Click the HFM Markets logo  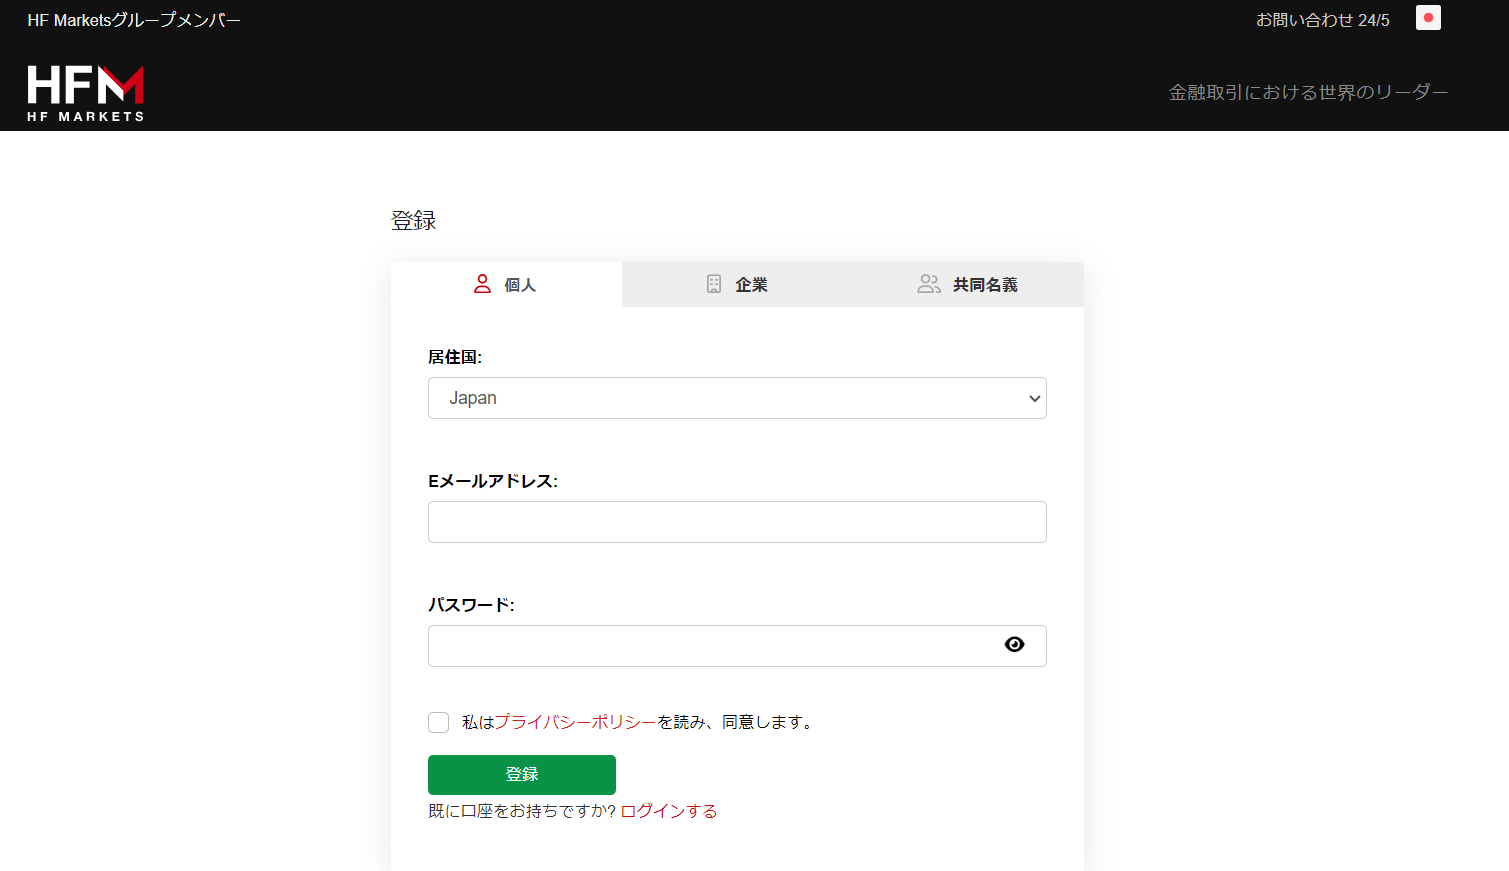click(x=85, y=91)
